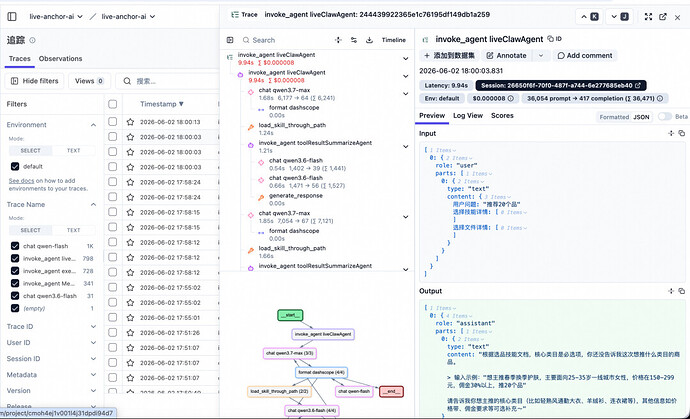690x419 pixels.
Task: Click the trace Search input field
Action: [x=286, y=40]
